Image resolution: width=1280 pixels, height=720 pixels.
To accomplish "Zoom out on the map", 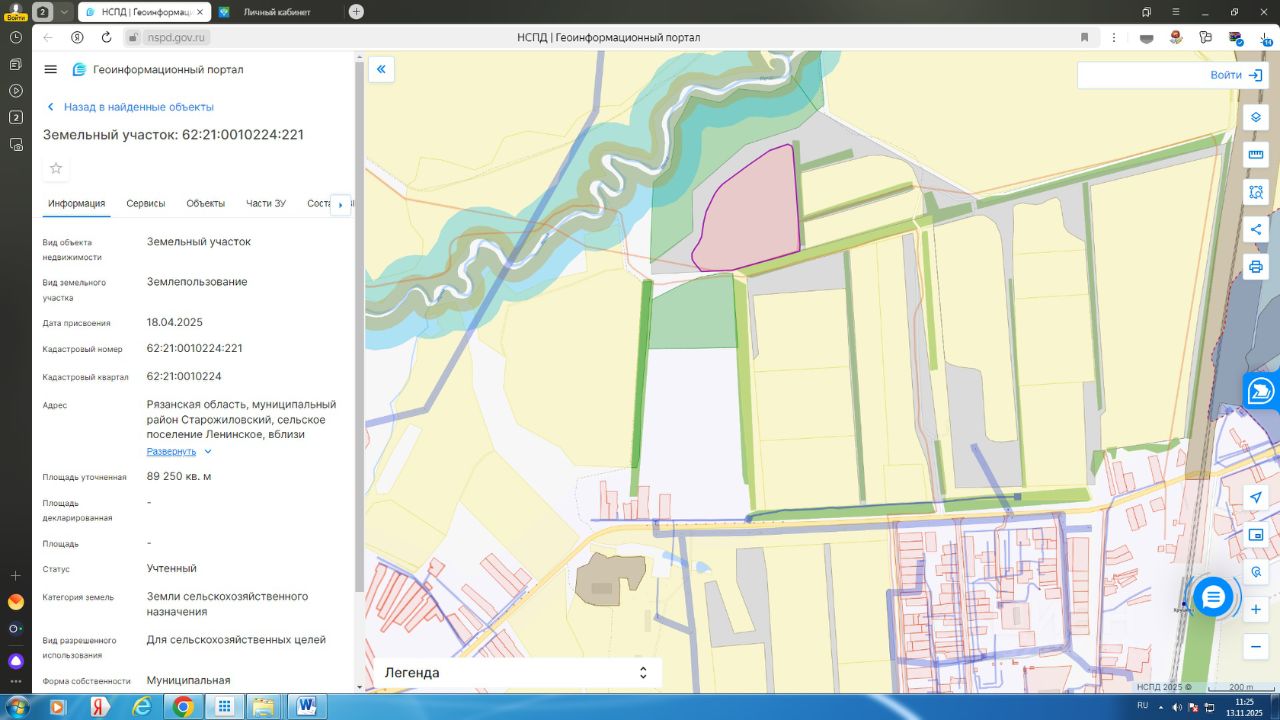I will (1256, 647).
